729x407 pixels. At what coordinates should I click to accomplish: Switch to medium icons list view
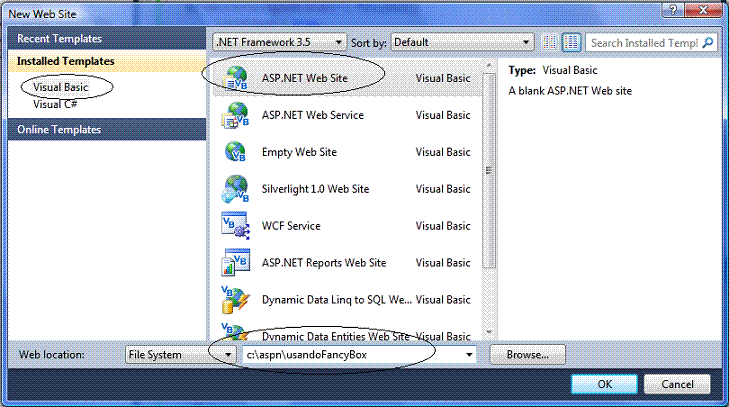tap(571, 42)
